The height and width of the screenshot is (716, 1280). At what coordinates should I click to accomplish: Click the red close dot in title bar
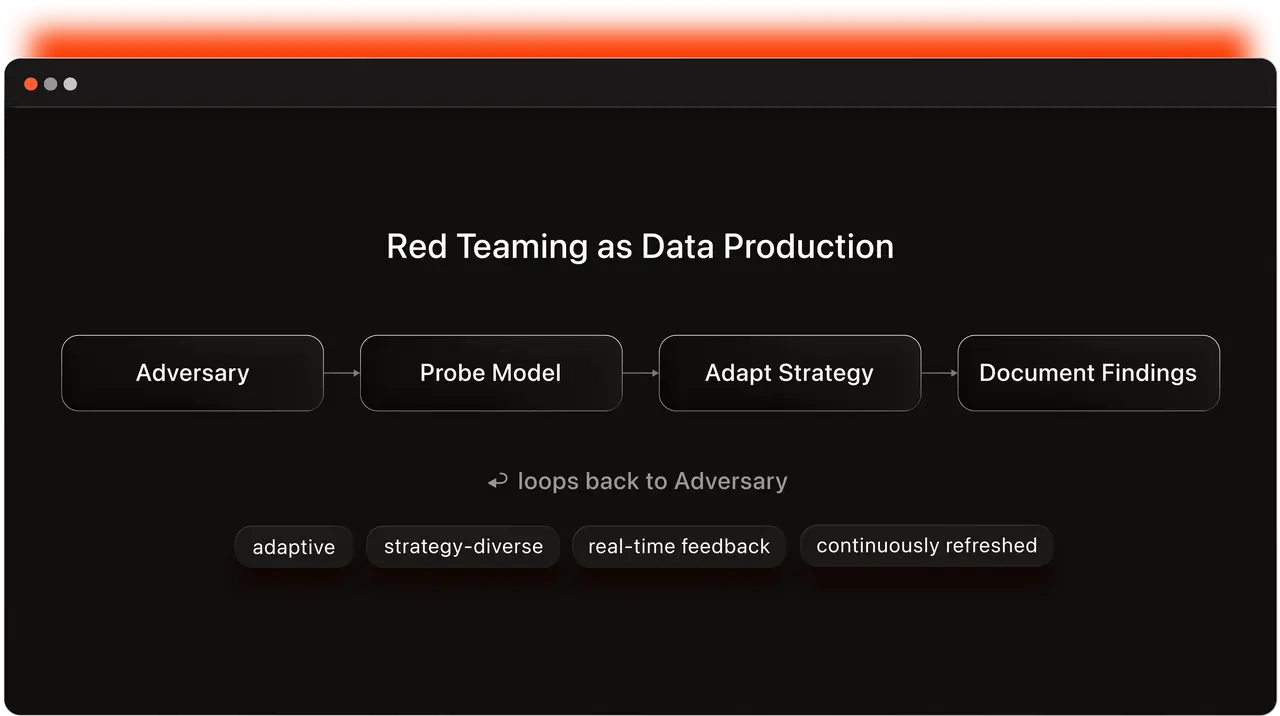31,84
